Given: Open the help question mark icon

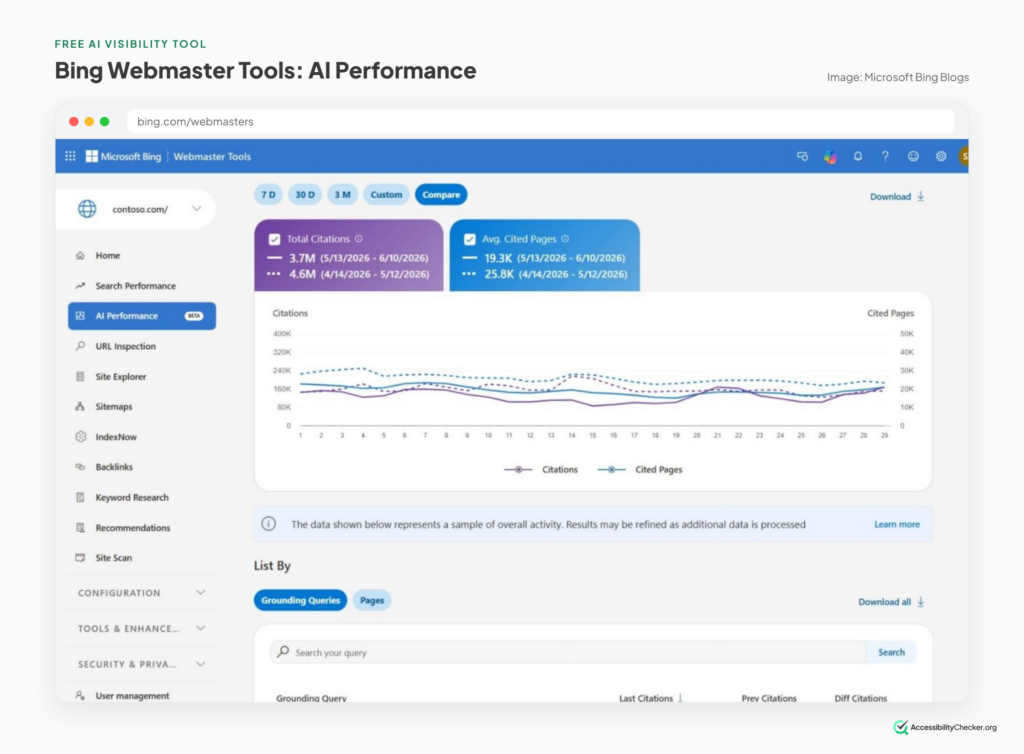Looking at the screenshot, I should tap(885, 156).
